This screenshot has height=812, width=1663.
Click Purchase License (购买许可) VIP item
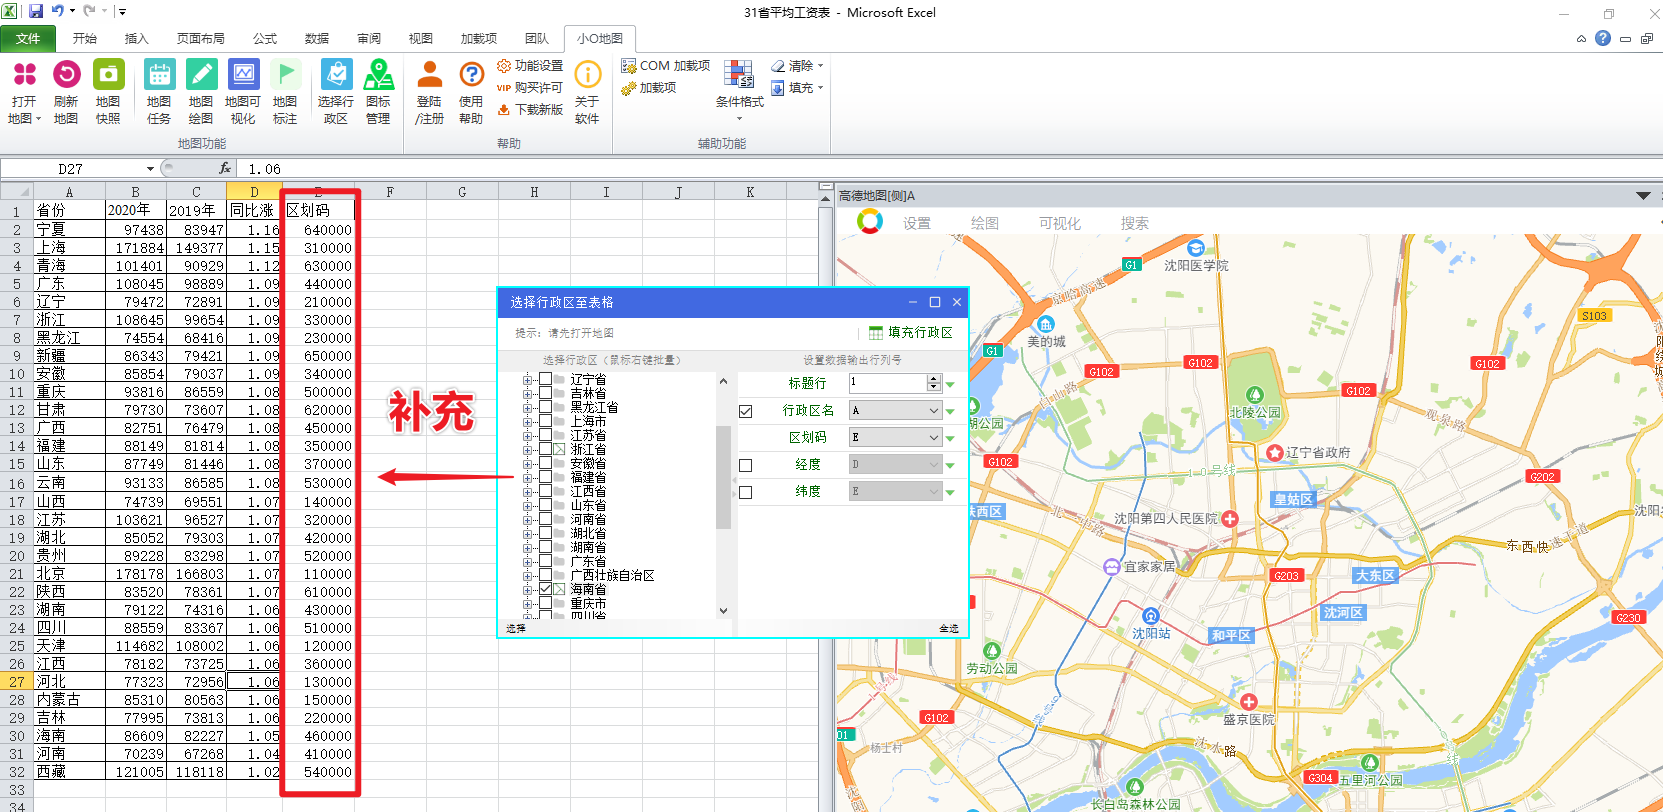(530, 88)
